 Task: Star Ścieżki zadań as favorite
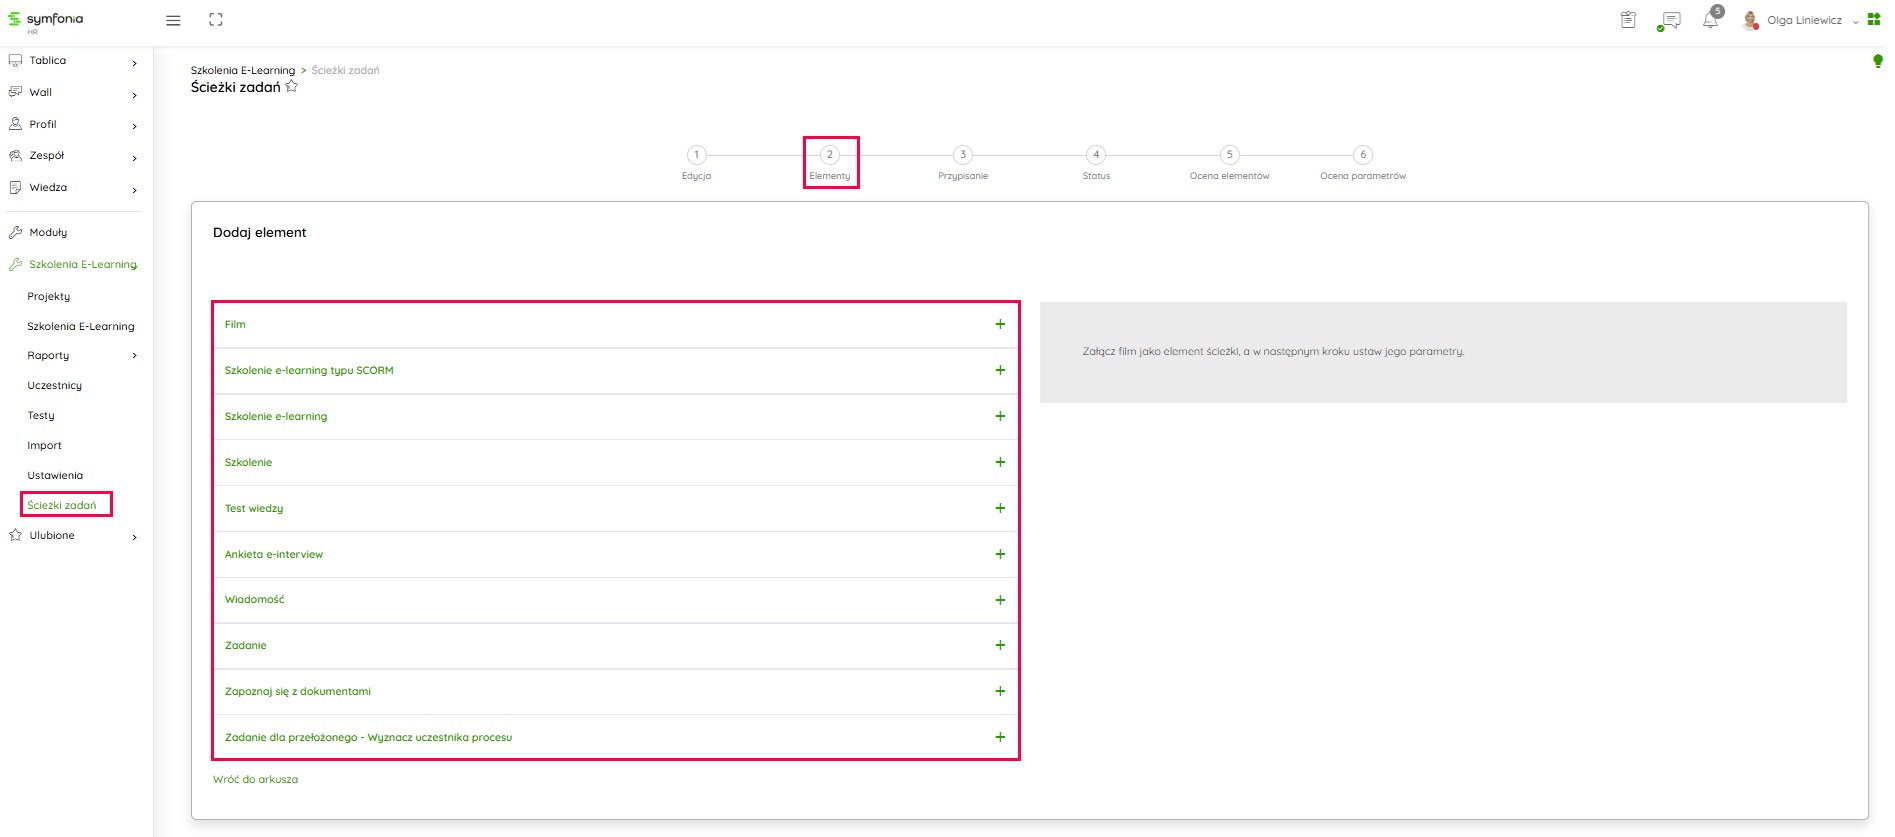pos(292,87)
